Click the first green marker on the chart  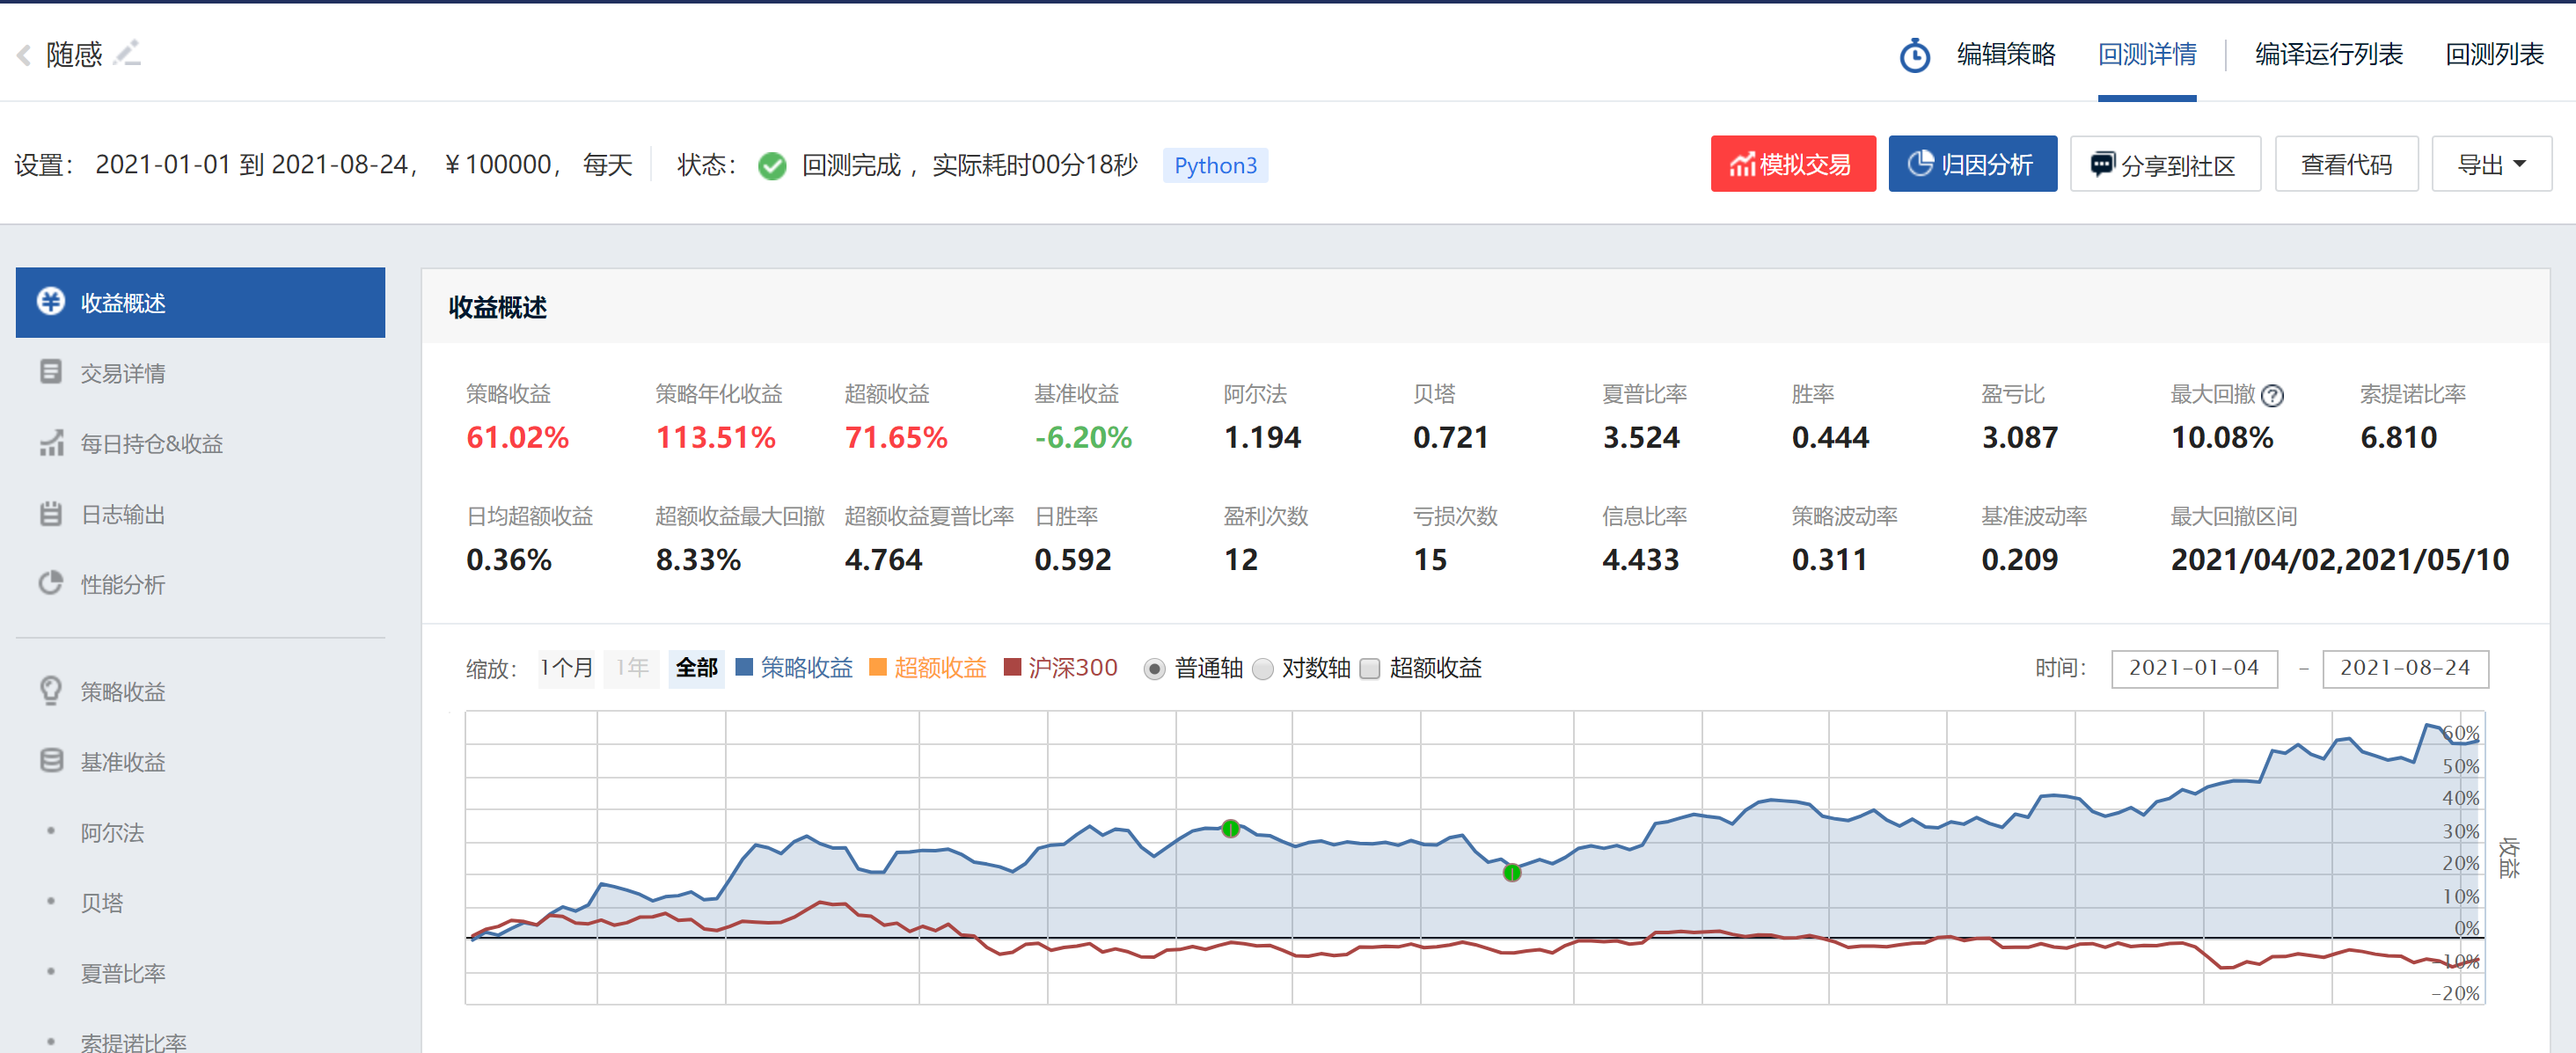coord(1230,829)
